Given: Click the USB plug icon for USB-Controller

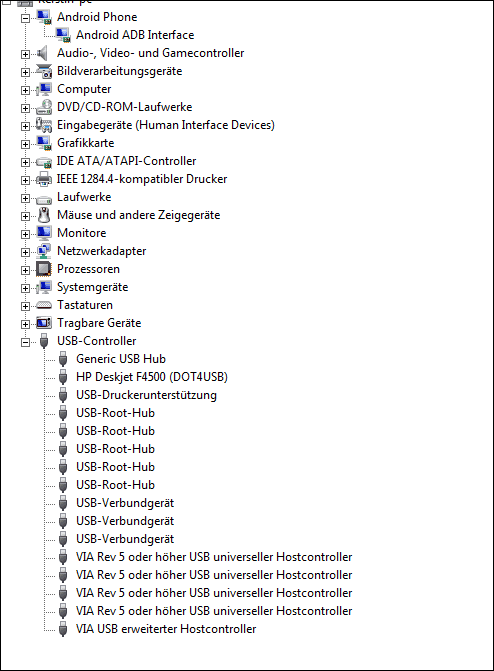Looking at the screenshot, I should click(x=44, y=341).
